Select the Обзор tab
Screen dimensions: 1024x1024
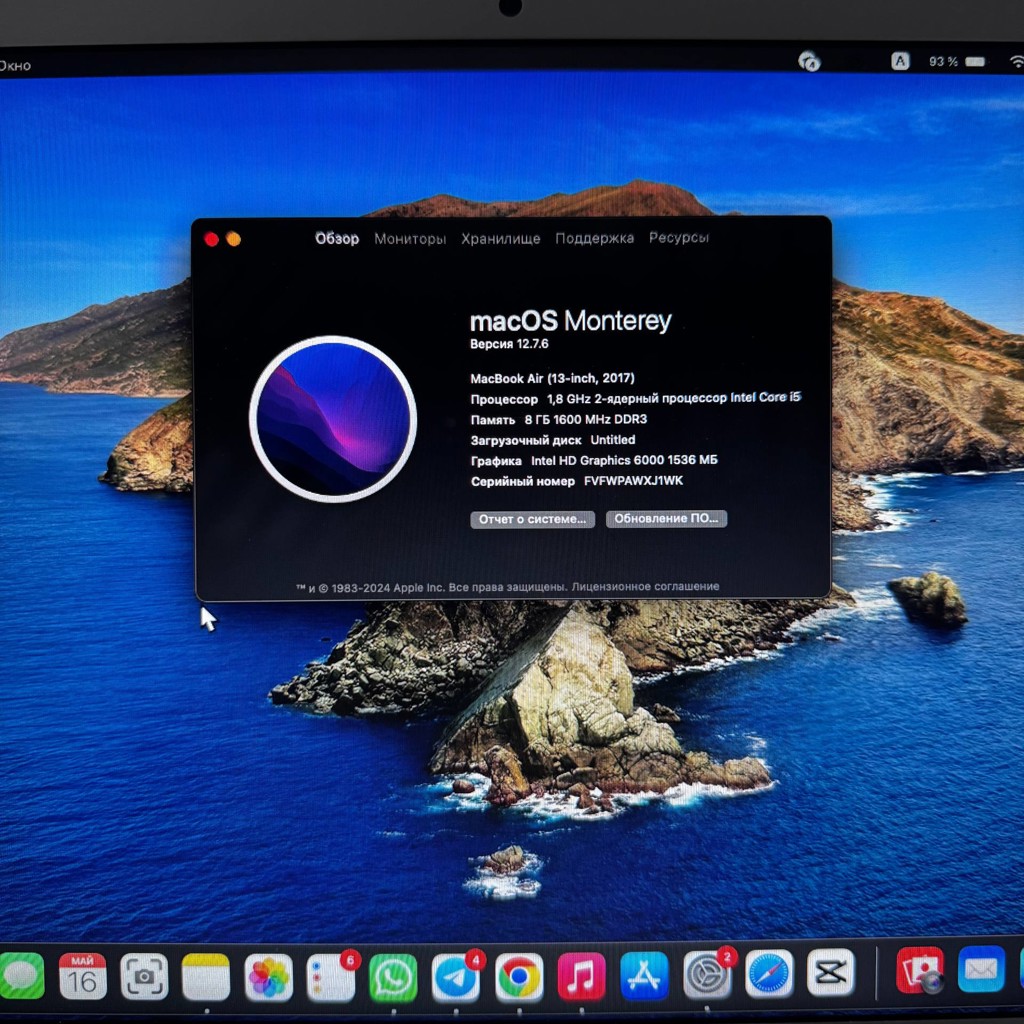(x=337, y=238)
